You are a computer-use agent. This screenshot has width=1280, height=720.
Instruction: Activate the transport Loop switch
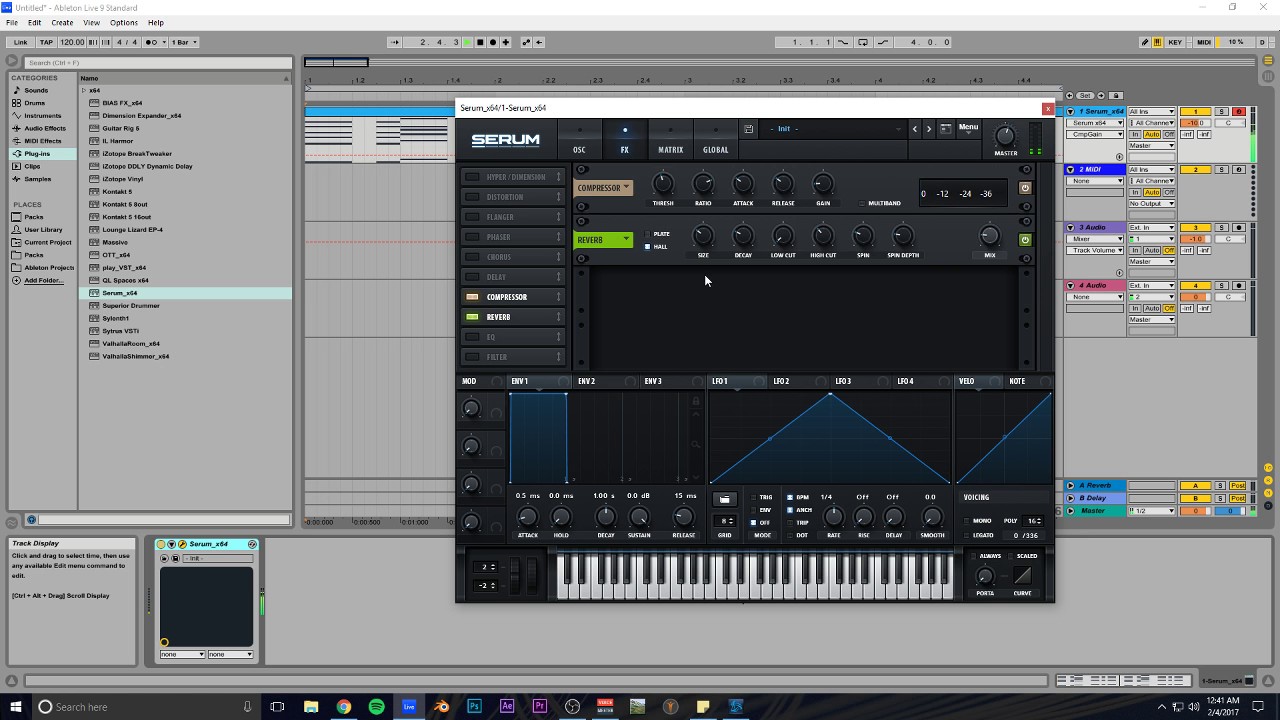[863, 42]
